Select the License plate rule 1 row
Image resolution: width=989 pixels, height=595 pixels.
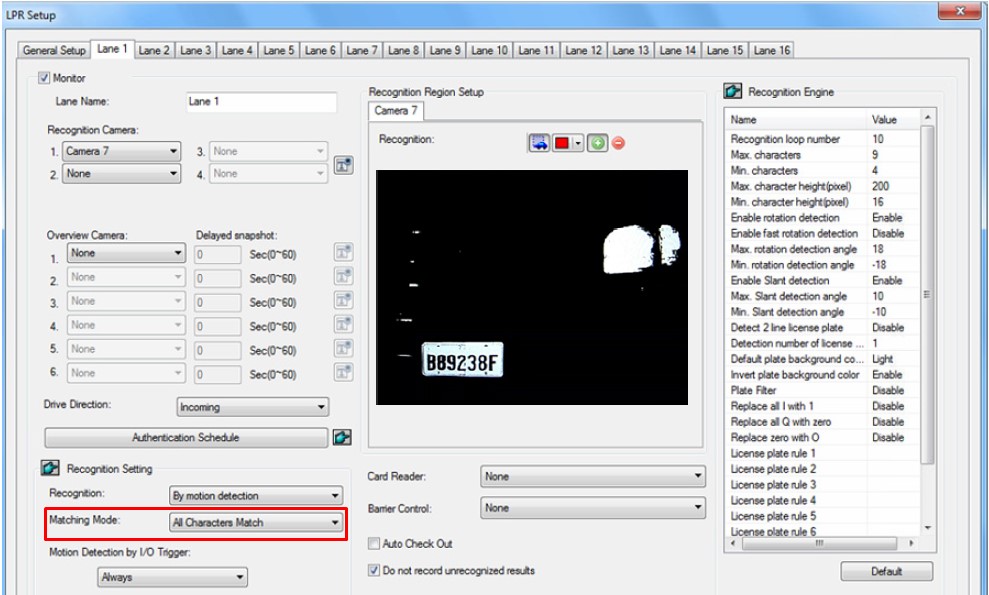[x=824, y=453]
